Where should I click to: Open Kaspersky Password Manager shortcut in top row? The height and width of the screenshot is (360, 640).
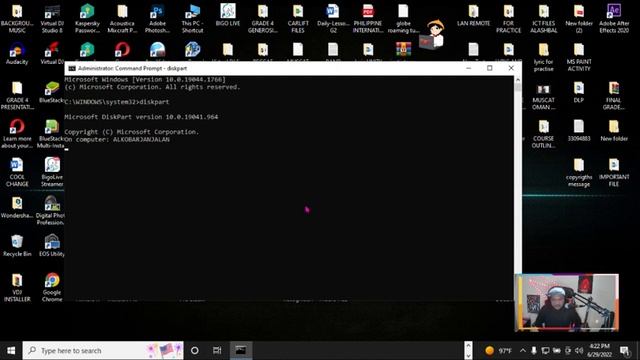pos(87,18)
